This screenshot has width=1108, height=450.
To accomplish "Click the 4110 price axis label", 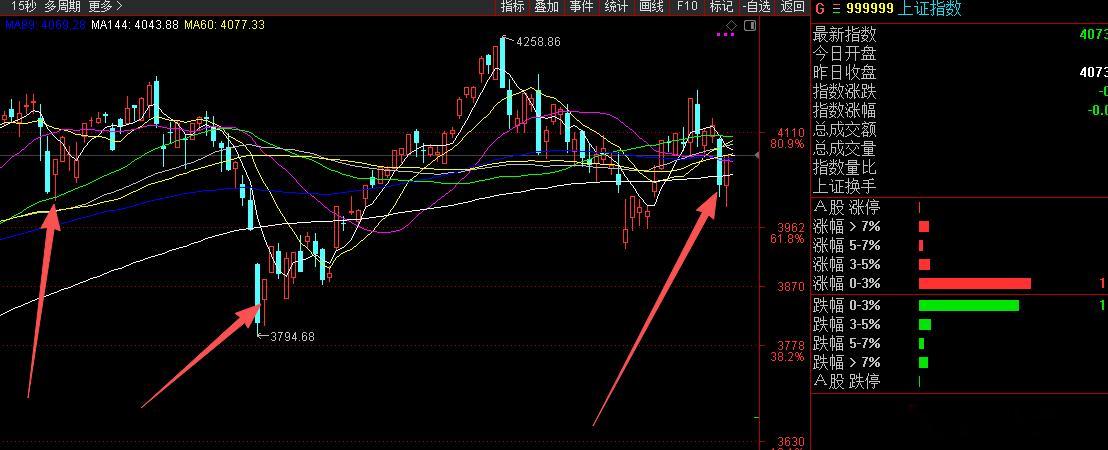I will click(791, 133).
